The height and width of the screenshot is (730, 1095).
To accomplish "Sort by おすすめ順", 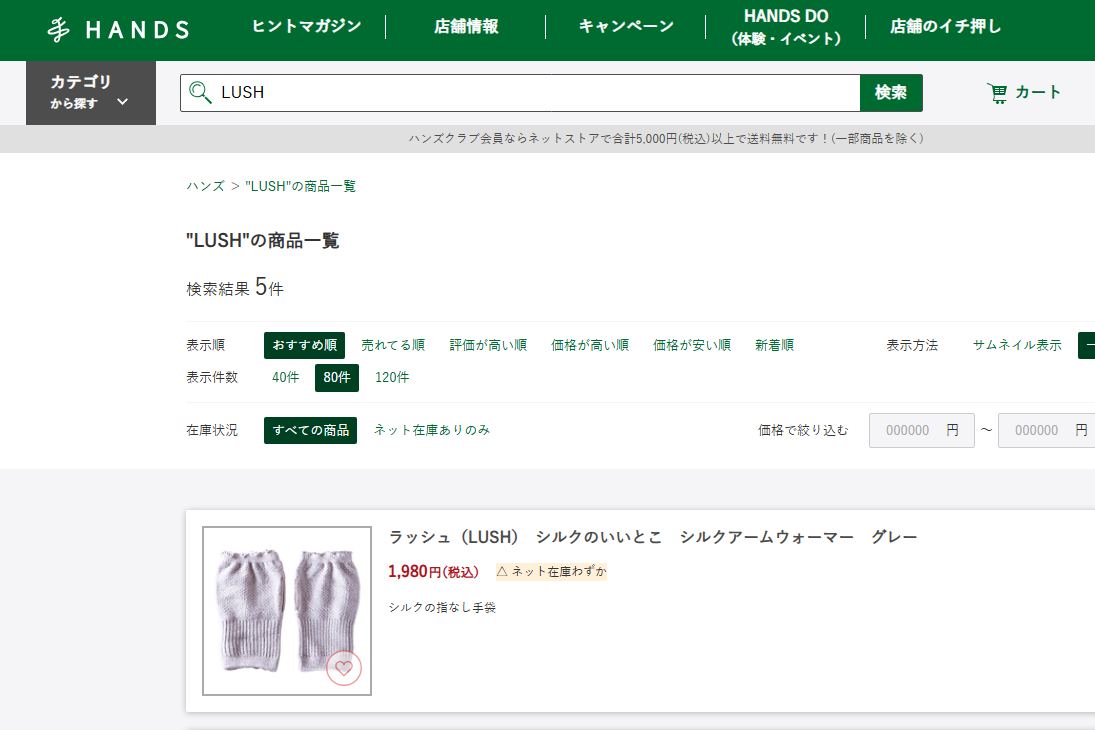I will pyautogui.click(x=304, y=345).
